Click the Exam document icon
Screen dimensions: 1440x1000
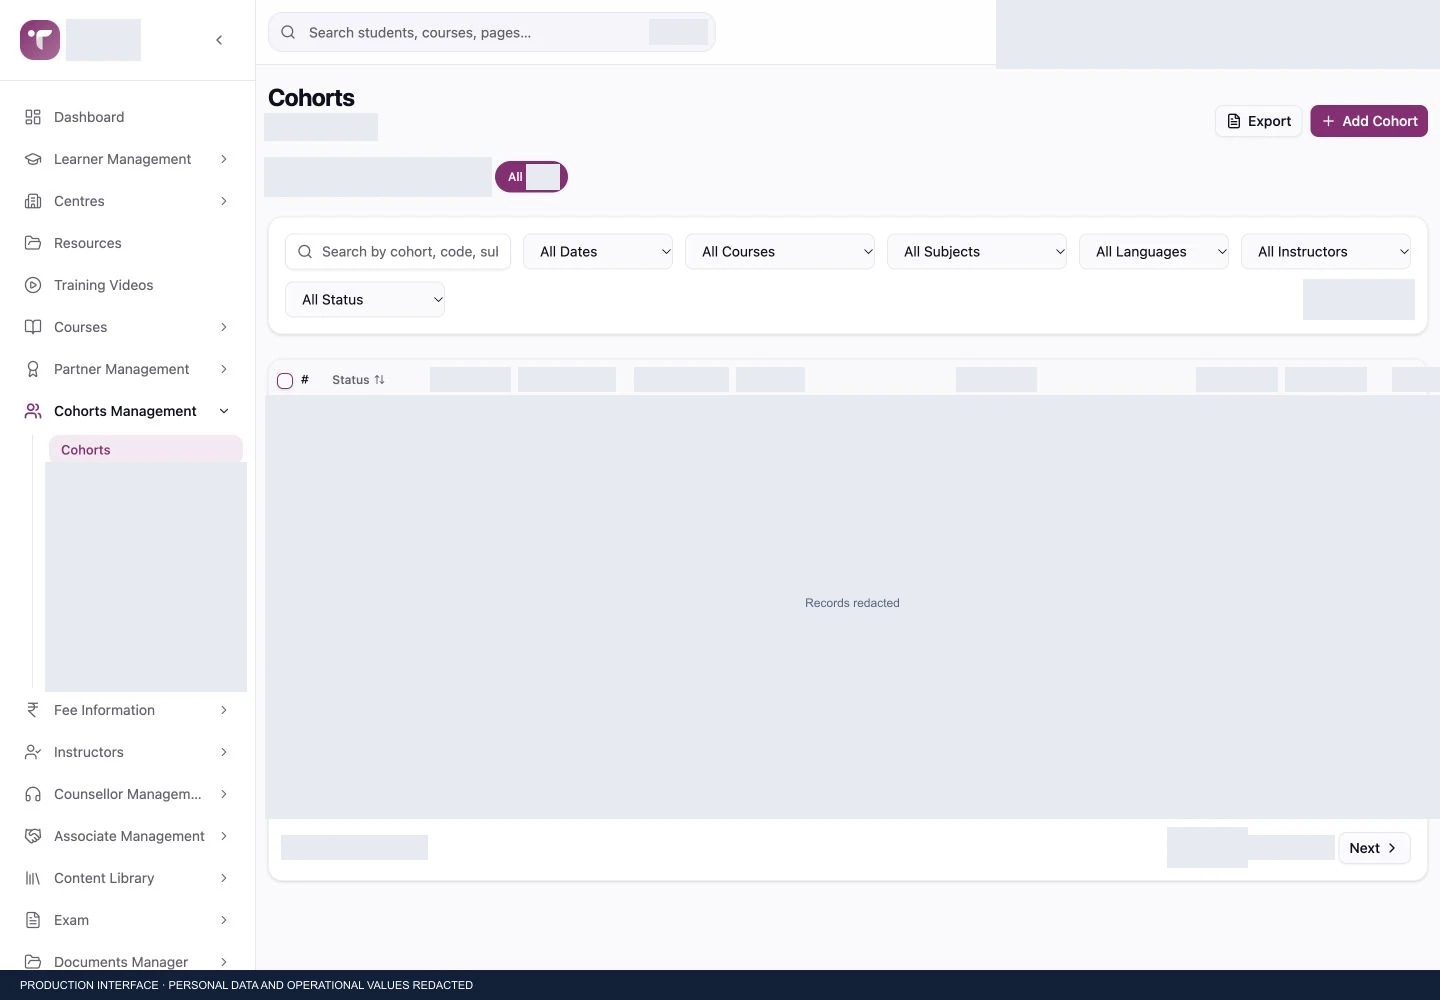click(33, 920)
